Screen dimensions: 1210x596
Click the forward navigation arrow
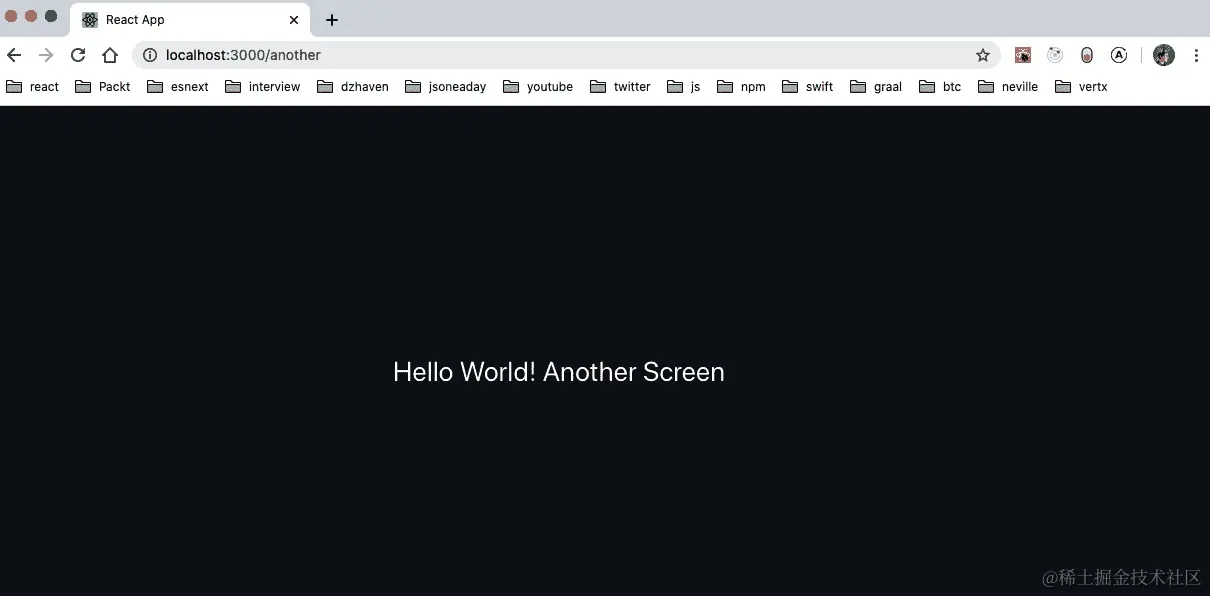[46, 55]
